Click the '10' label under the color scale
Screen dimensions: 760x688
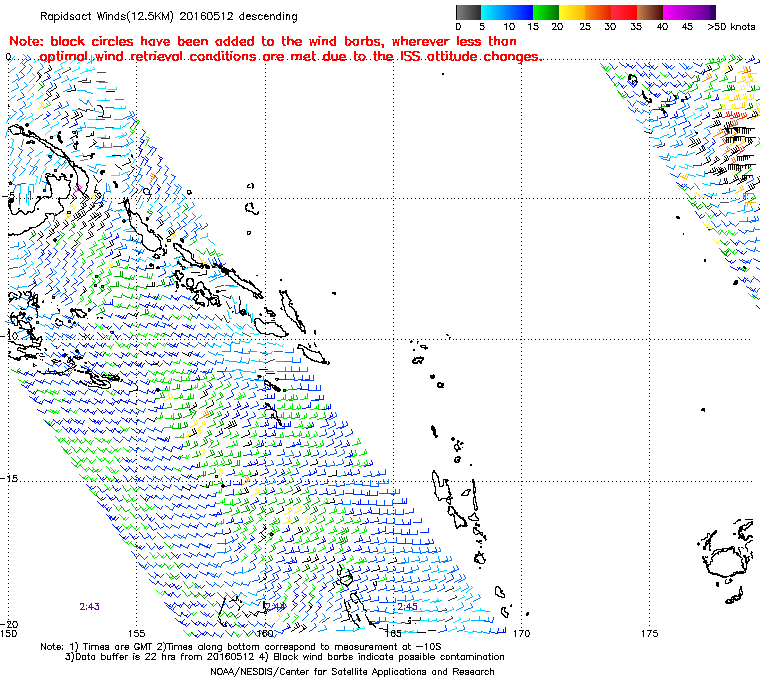[x=509, y=27]
